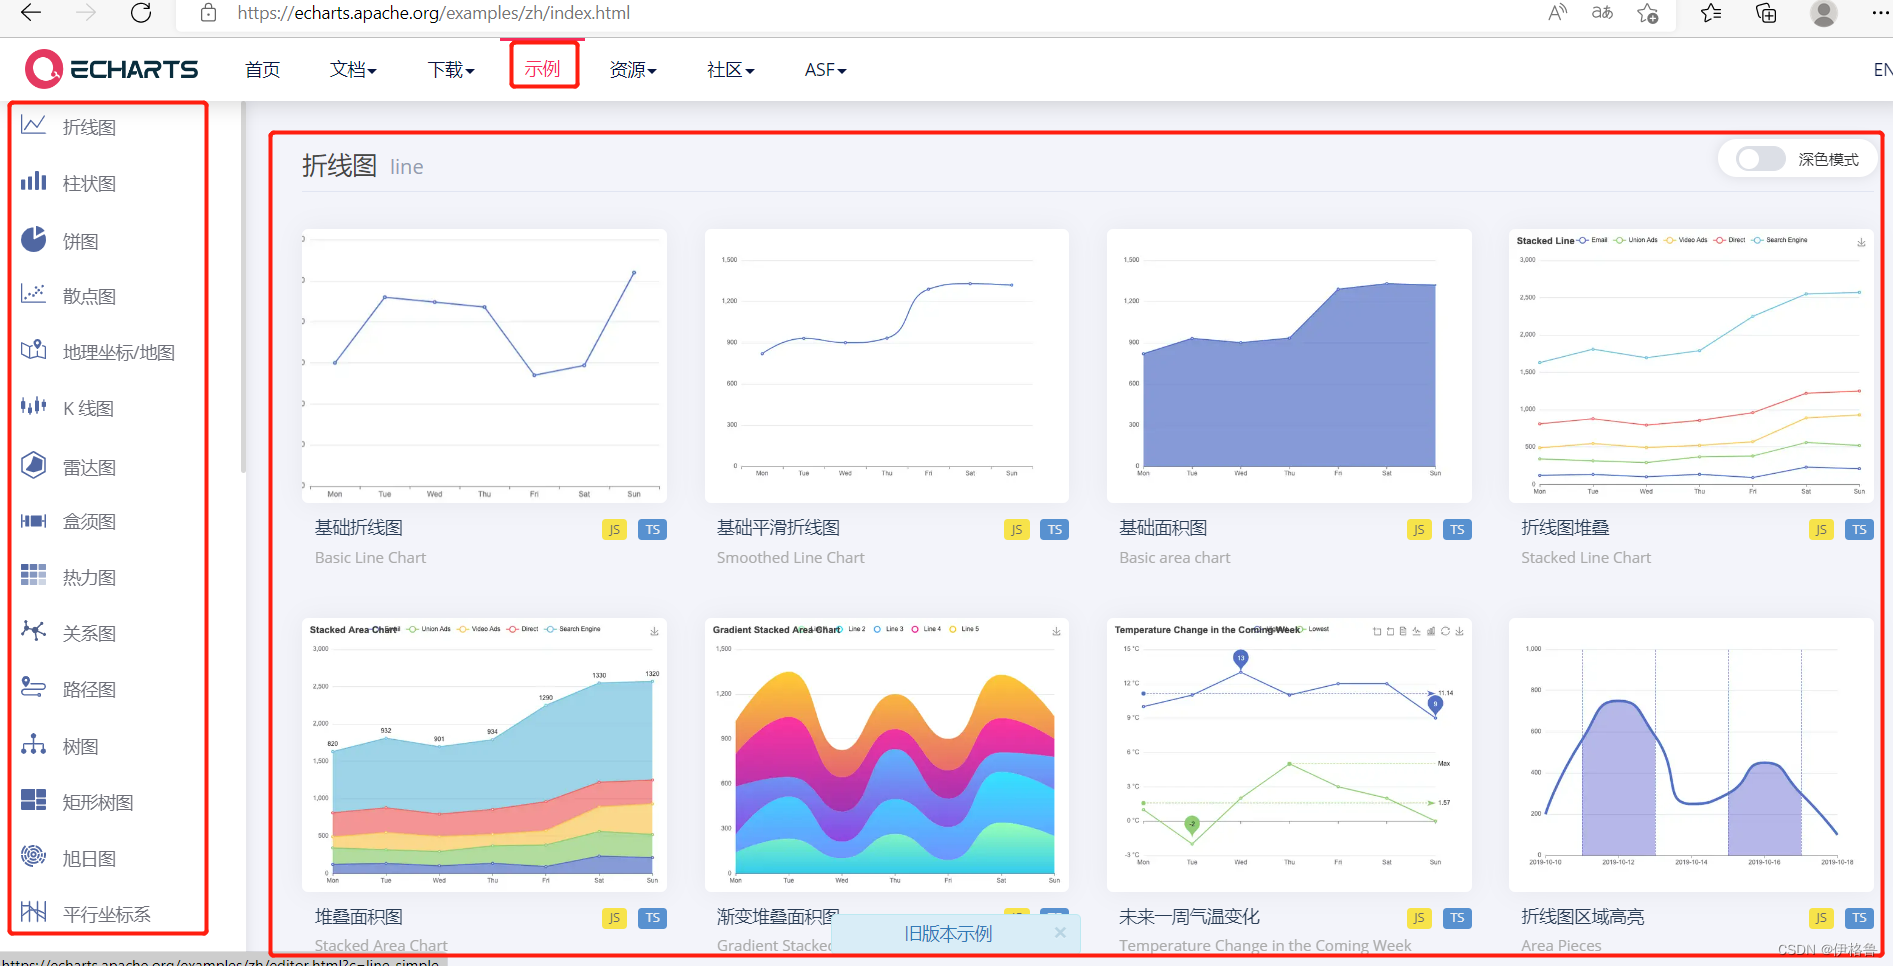Open JS version of 折线图堆叠
1893x966 pixels.
(x=1821, y=529)
